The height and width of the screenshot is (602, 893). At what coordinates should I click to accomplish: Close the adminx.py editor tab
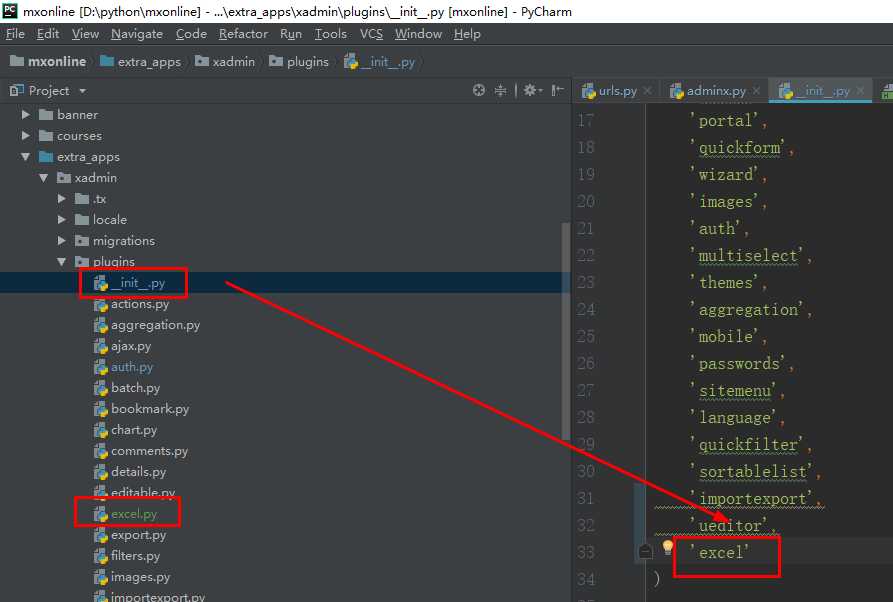(x=756, y=91)
